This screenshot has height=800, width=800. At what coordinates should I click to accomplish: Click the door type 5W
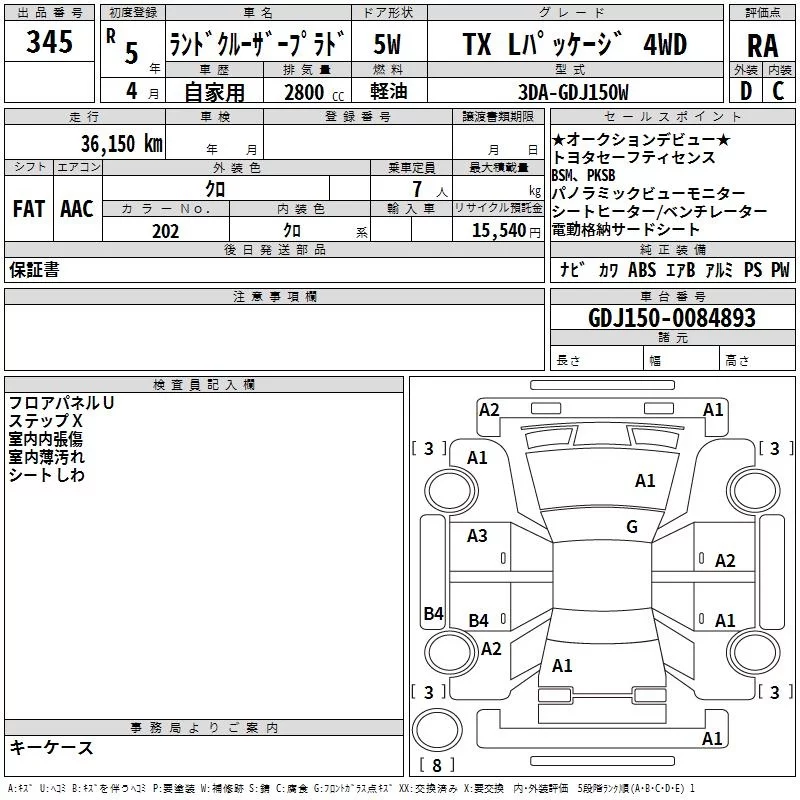coord(387,44)
